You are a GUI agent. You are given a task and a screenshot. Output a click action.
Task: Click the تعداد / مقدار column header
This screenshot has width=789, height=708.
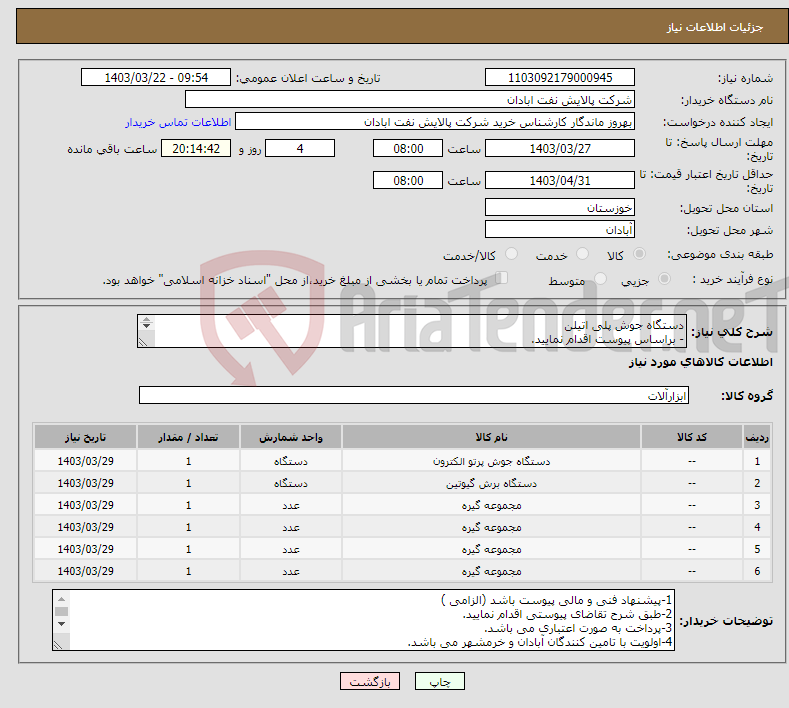[x=188, y=437]
